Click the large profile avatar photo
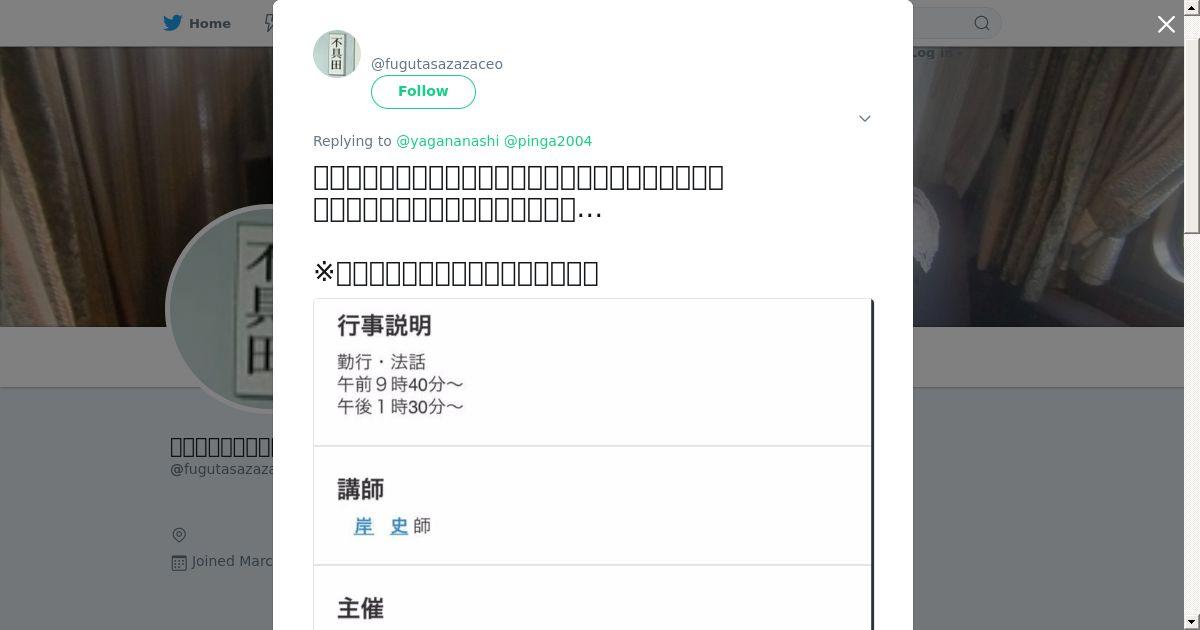Screen dimensions: 1200x630 click(222, 308)
